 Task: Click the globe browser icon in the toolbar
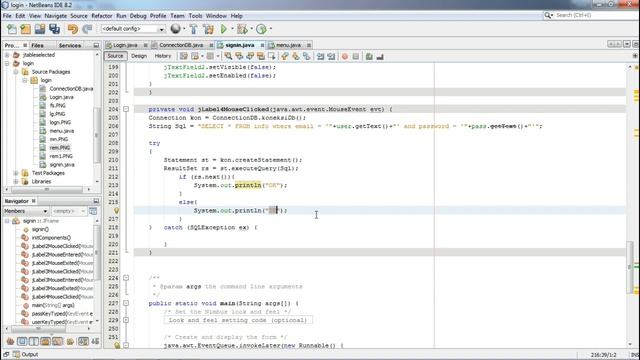[175, 29]
